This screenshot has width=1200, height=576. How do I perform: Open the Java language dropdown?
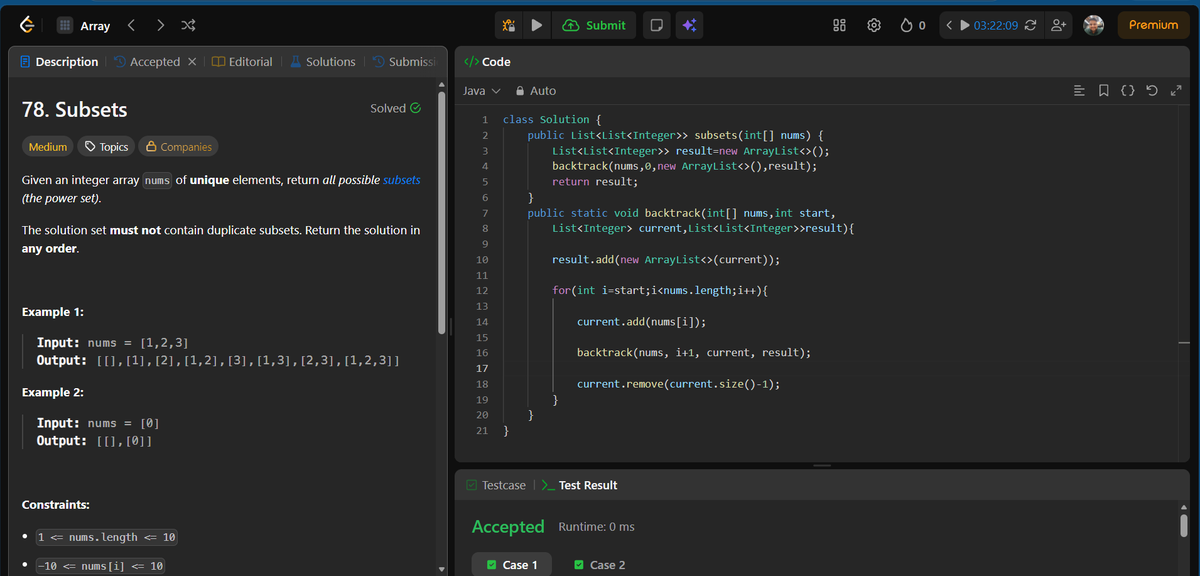pos(482,91)
